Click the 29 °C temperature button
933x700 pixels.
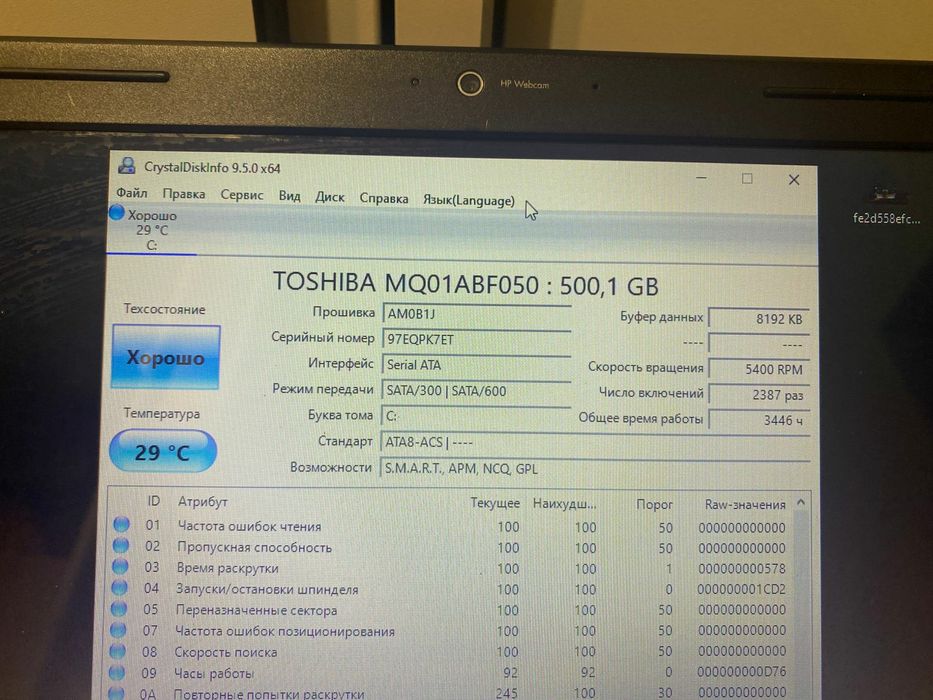(162, 452)
